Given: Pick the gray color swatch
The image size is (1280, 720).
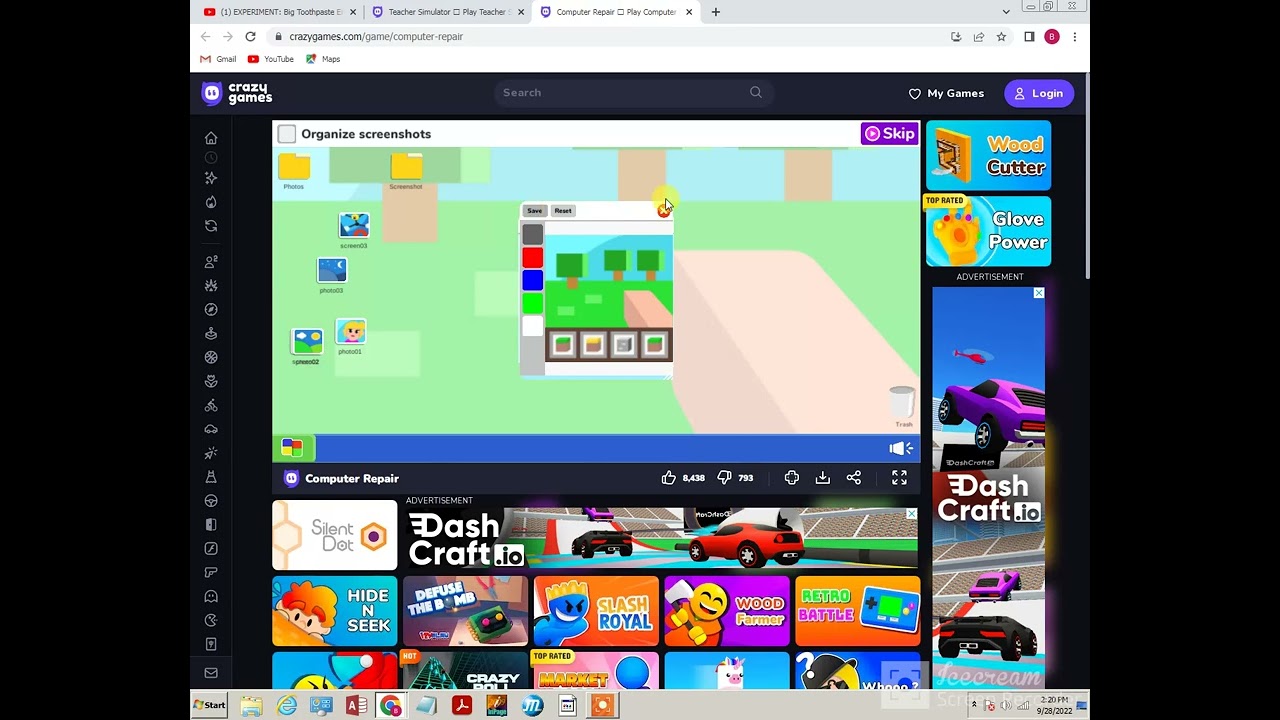Looking at the screenshot, I should (532, 234).
